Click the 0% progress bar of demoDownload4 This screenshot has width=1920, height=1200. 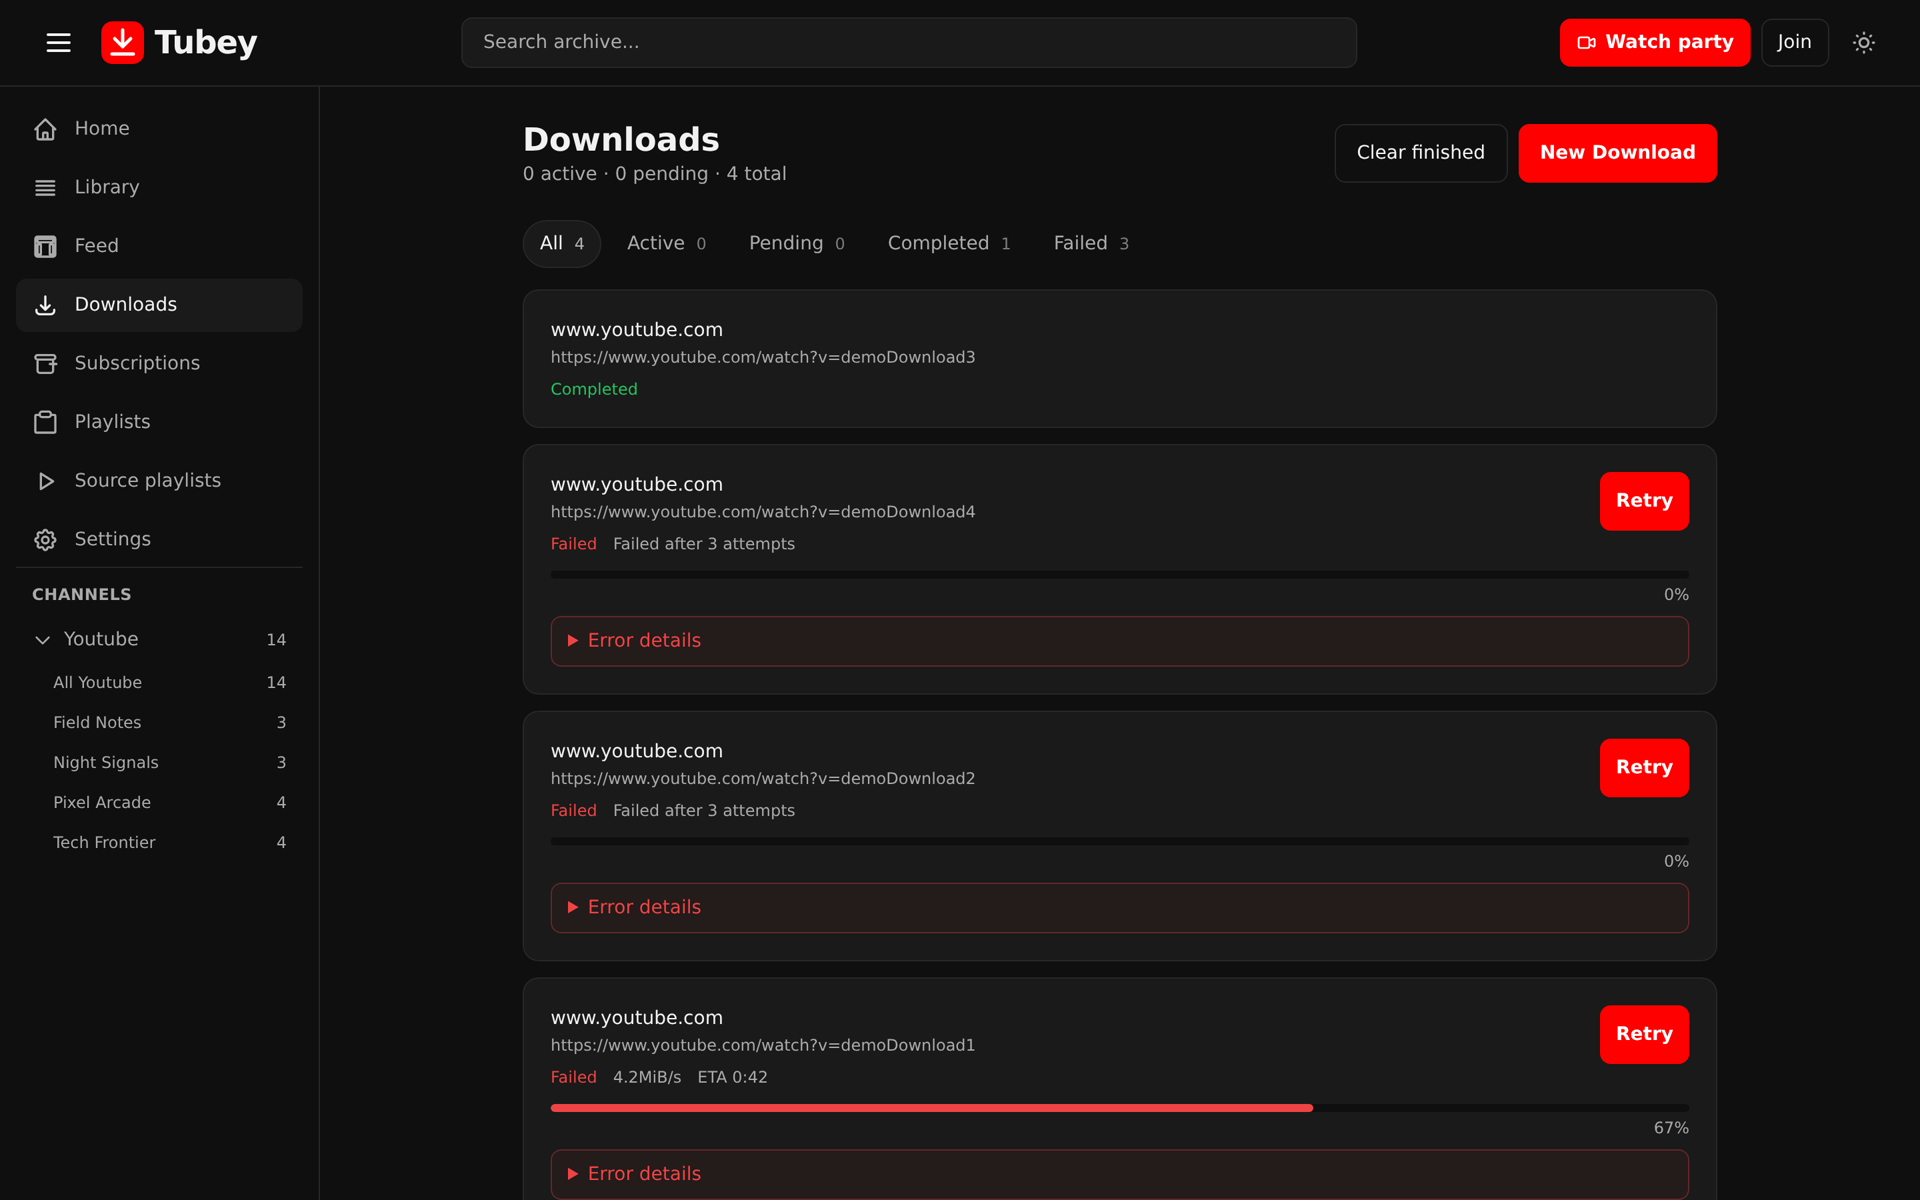(1119, 575)
